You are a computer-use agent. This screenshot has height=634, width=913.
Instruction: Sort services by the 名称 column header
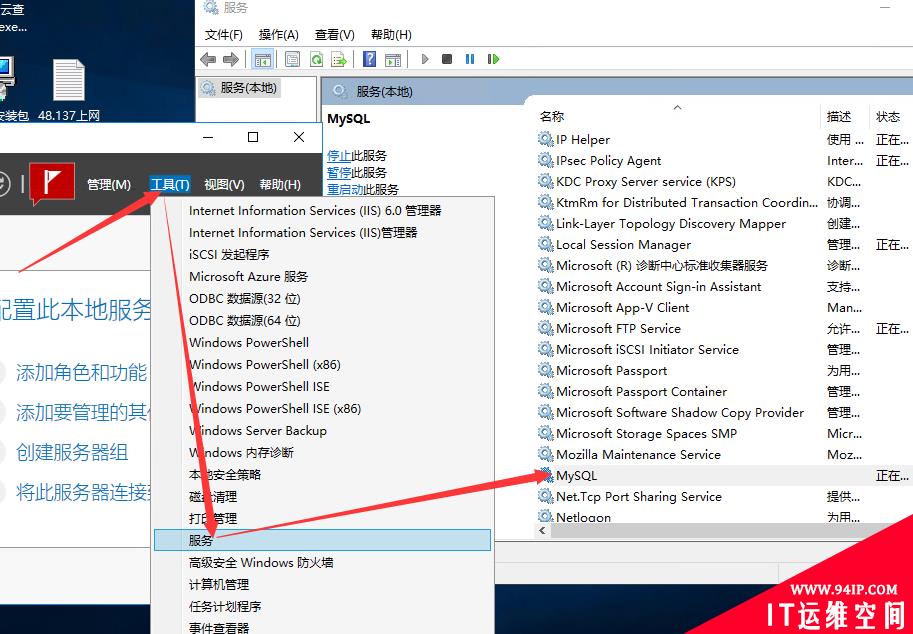point(678,116)
